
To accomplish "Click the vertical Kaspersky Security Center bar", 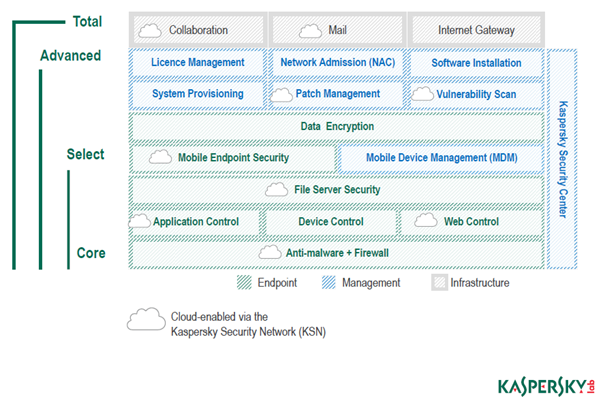I will click(562, 159).
